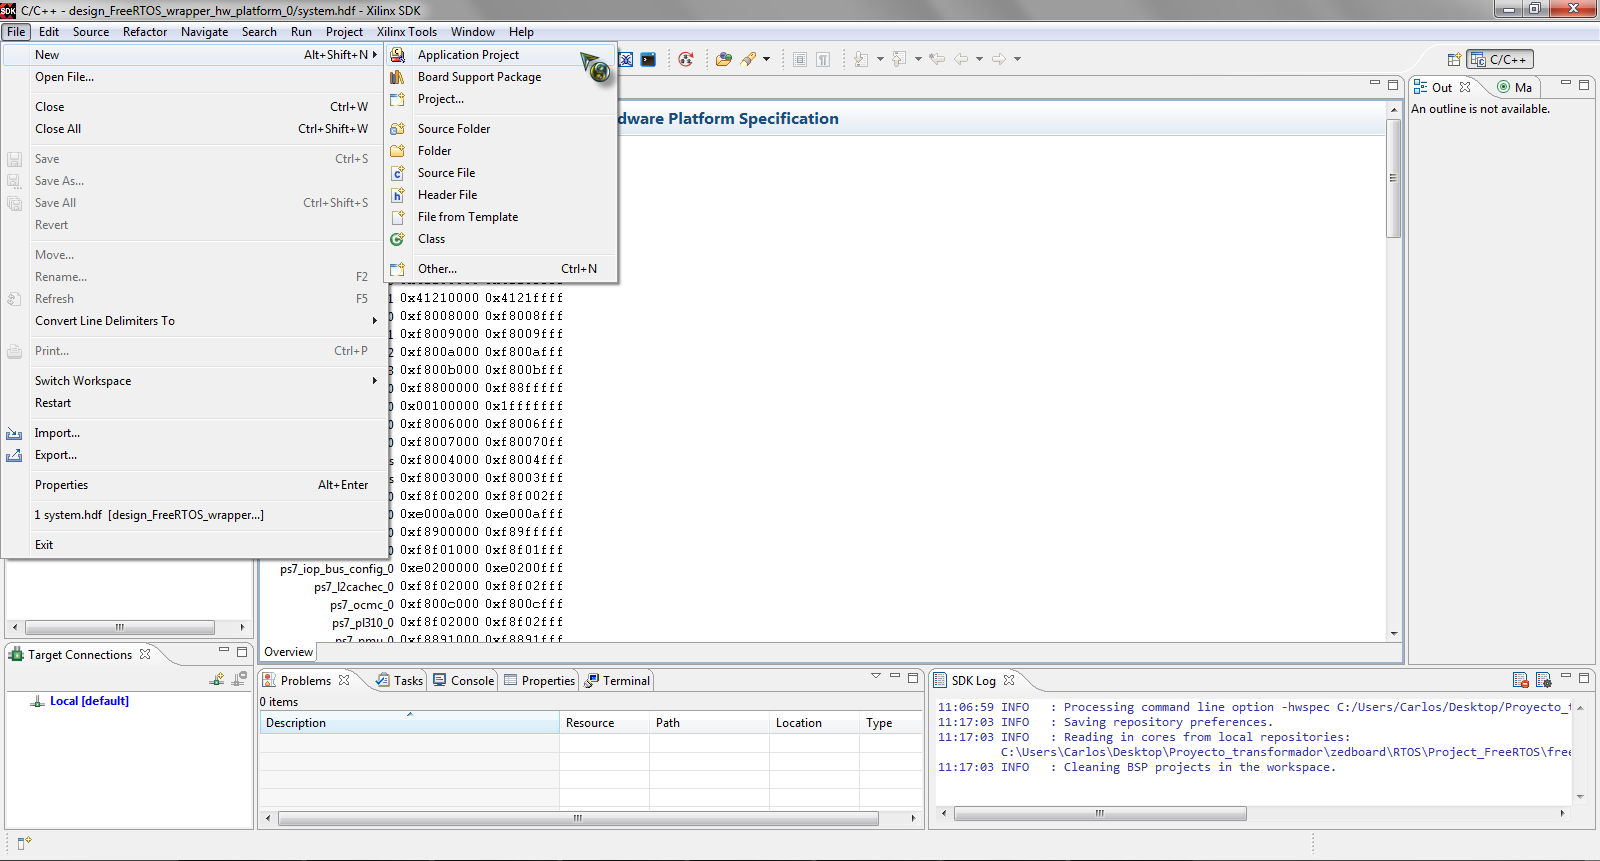Open the Xilinx Tools menu
1600x861 pixels.
click(406, 32)
